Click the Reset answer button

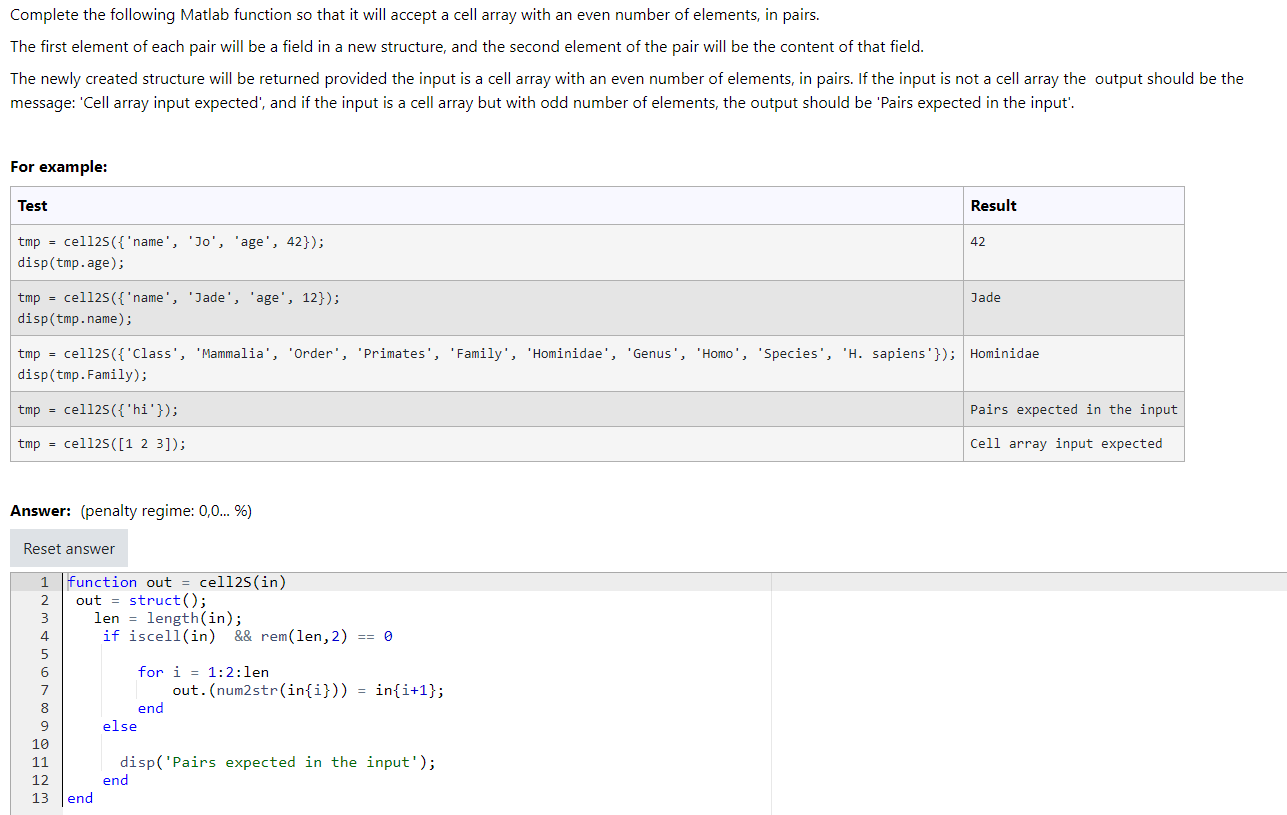(x=68, y=548)
